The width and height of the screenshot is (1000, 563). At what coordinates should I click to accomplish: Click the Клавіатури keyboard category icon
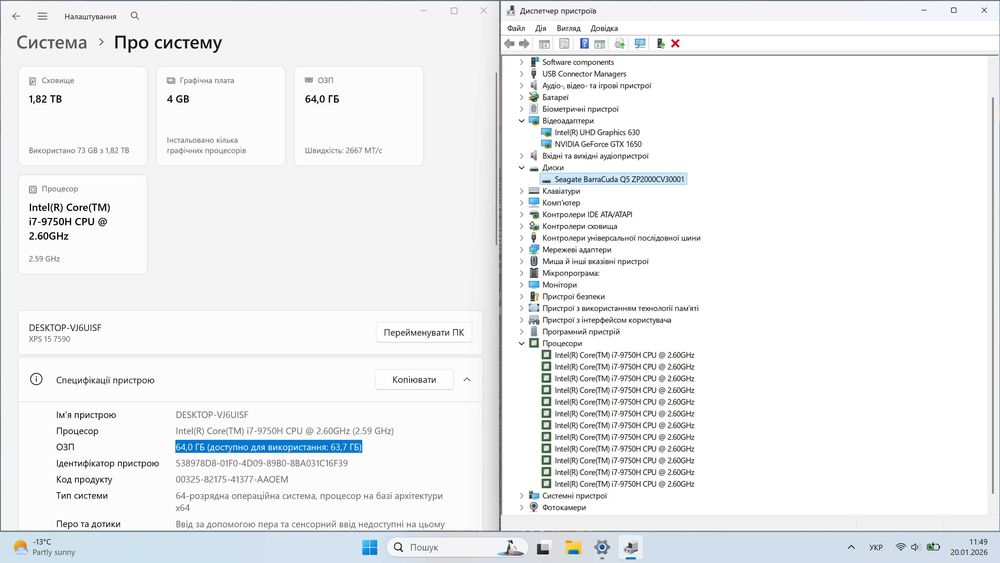pos(534,191)
